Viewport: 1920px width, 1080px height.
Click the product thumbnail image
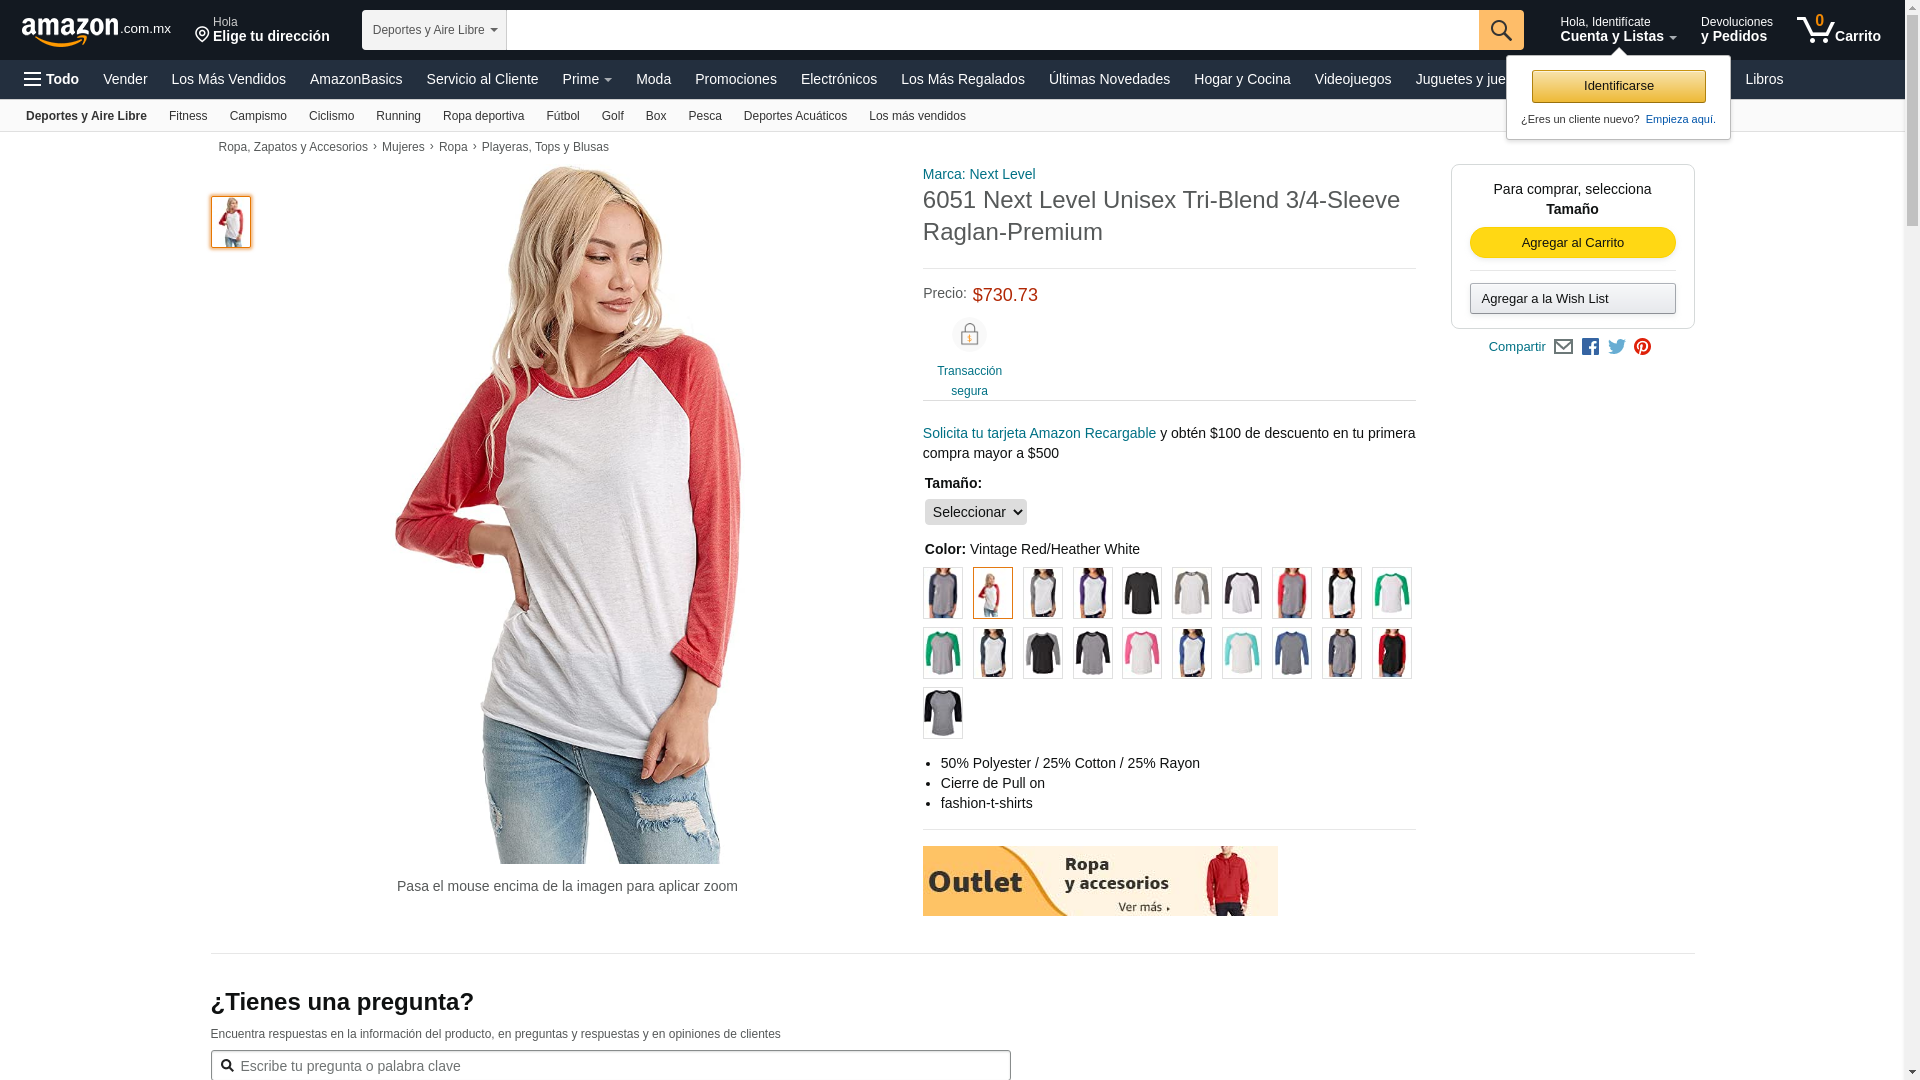[x=231, y=222]
